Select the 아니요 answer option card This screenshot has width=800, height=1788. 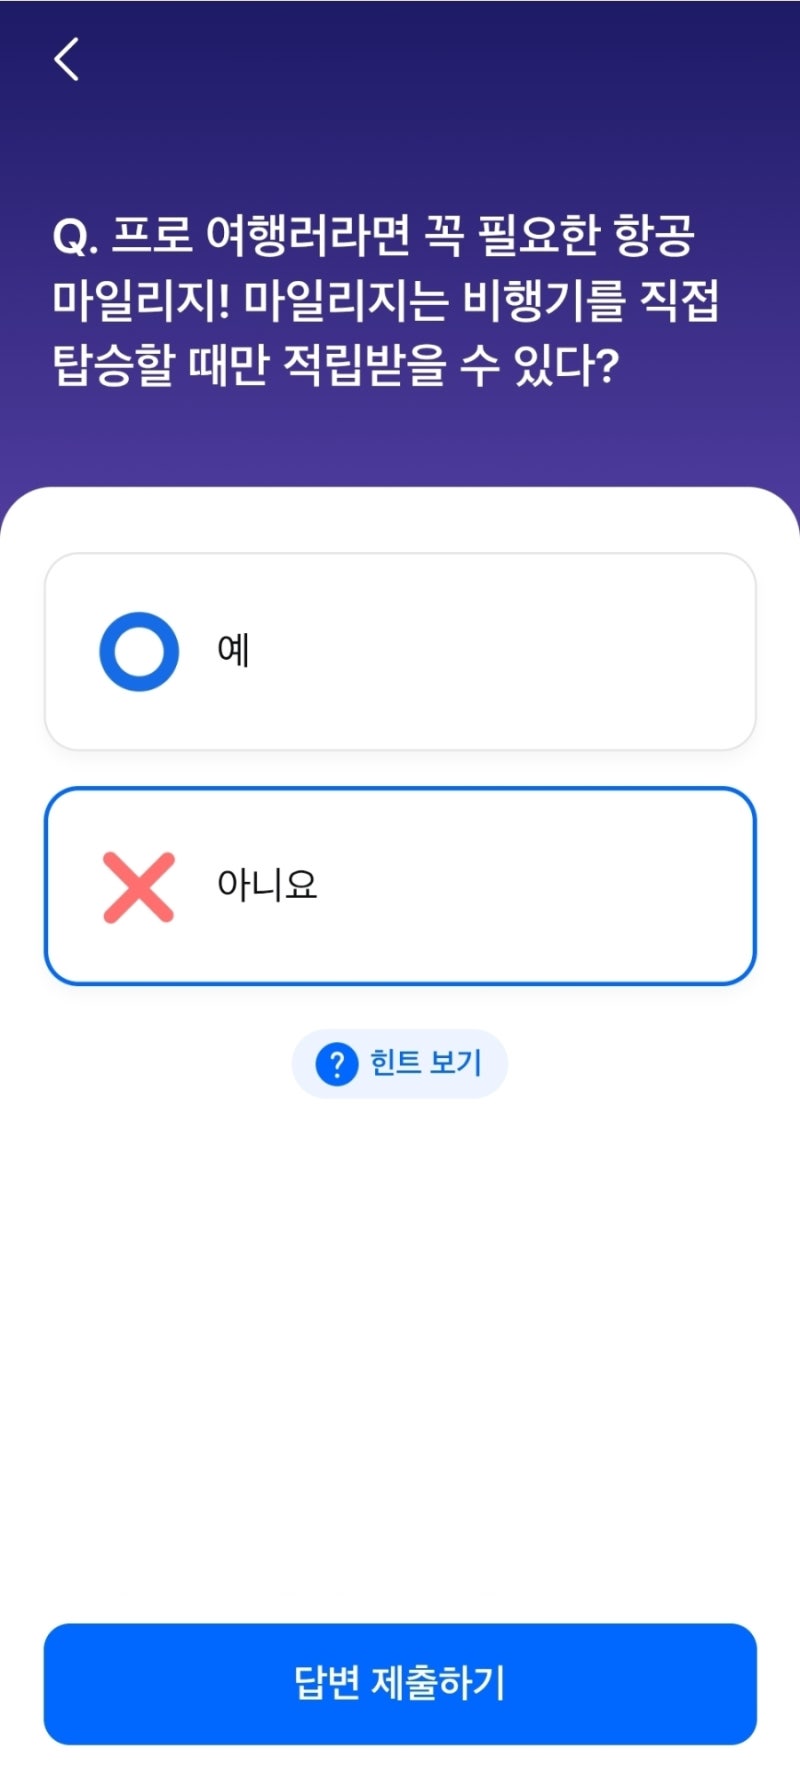point(400,886)
